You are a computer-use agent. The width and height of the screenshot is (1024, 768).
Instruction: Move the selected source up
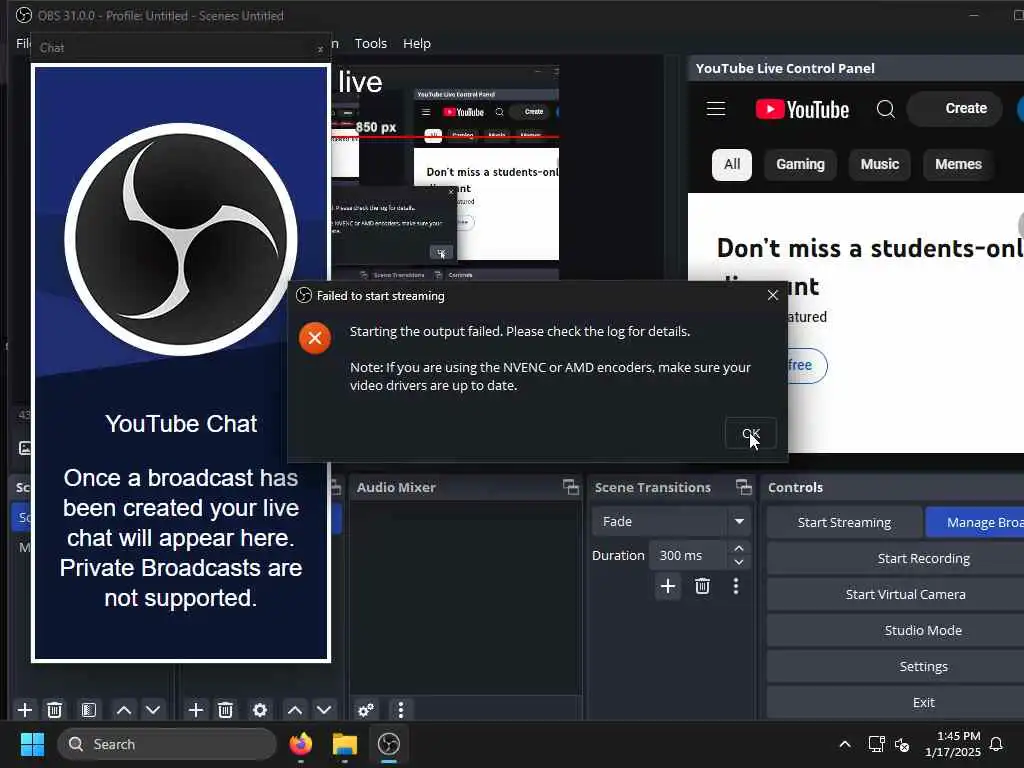[295, 710]
